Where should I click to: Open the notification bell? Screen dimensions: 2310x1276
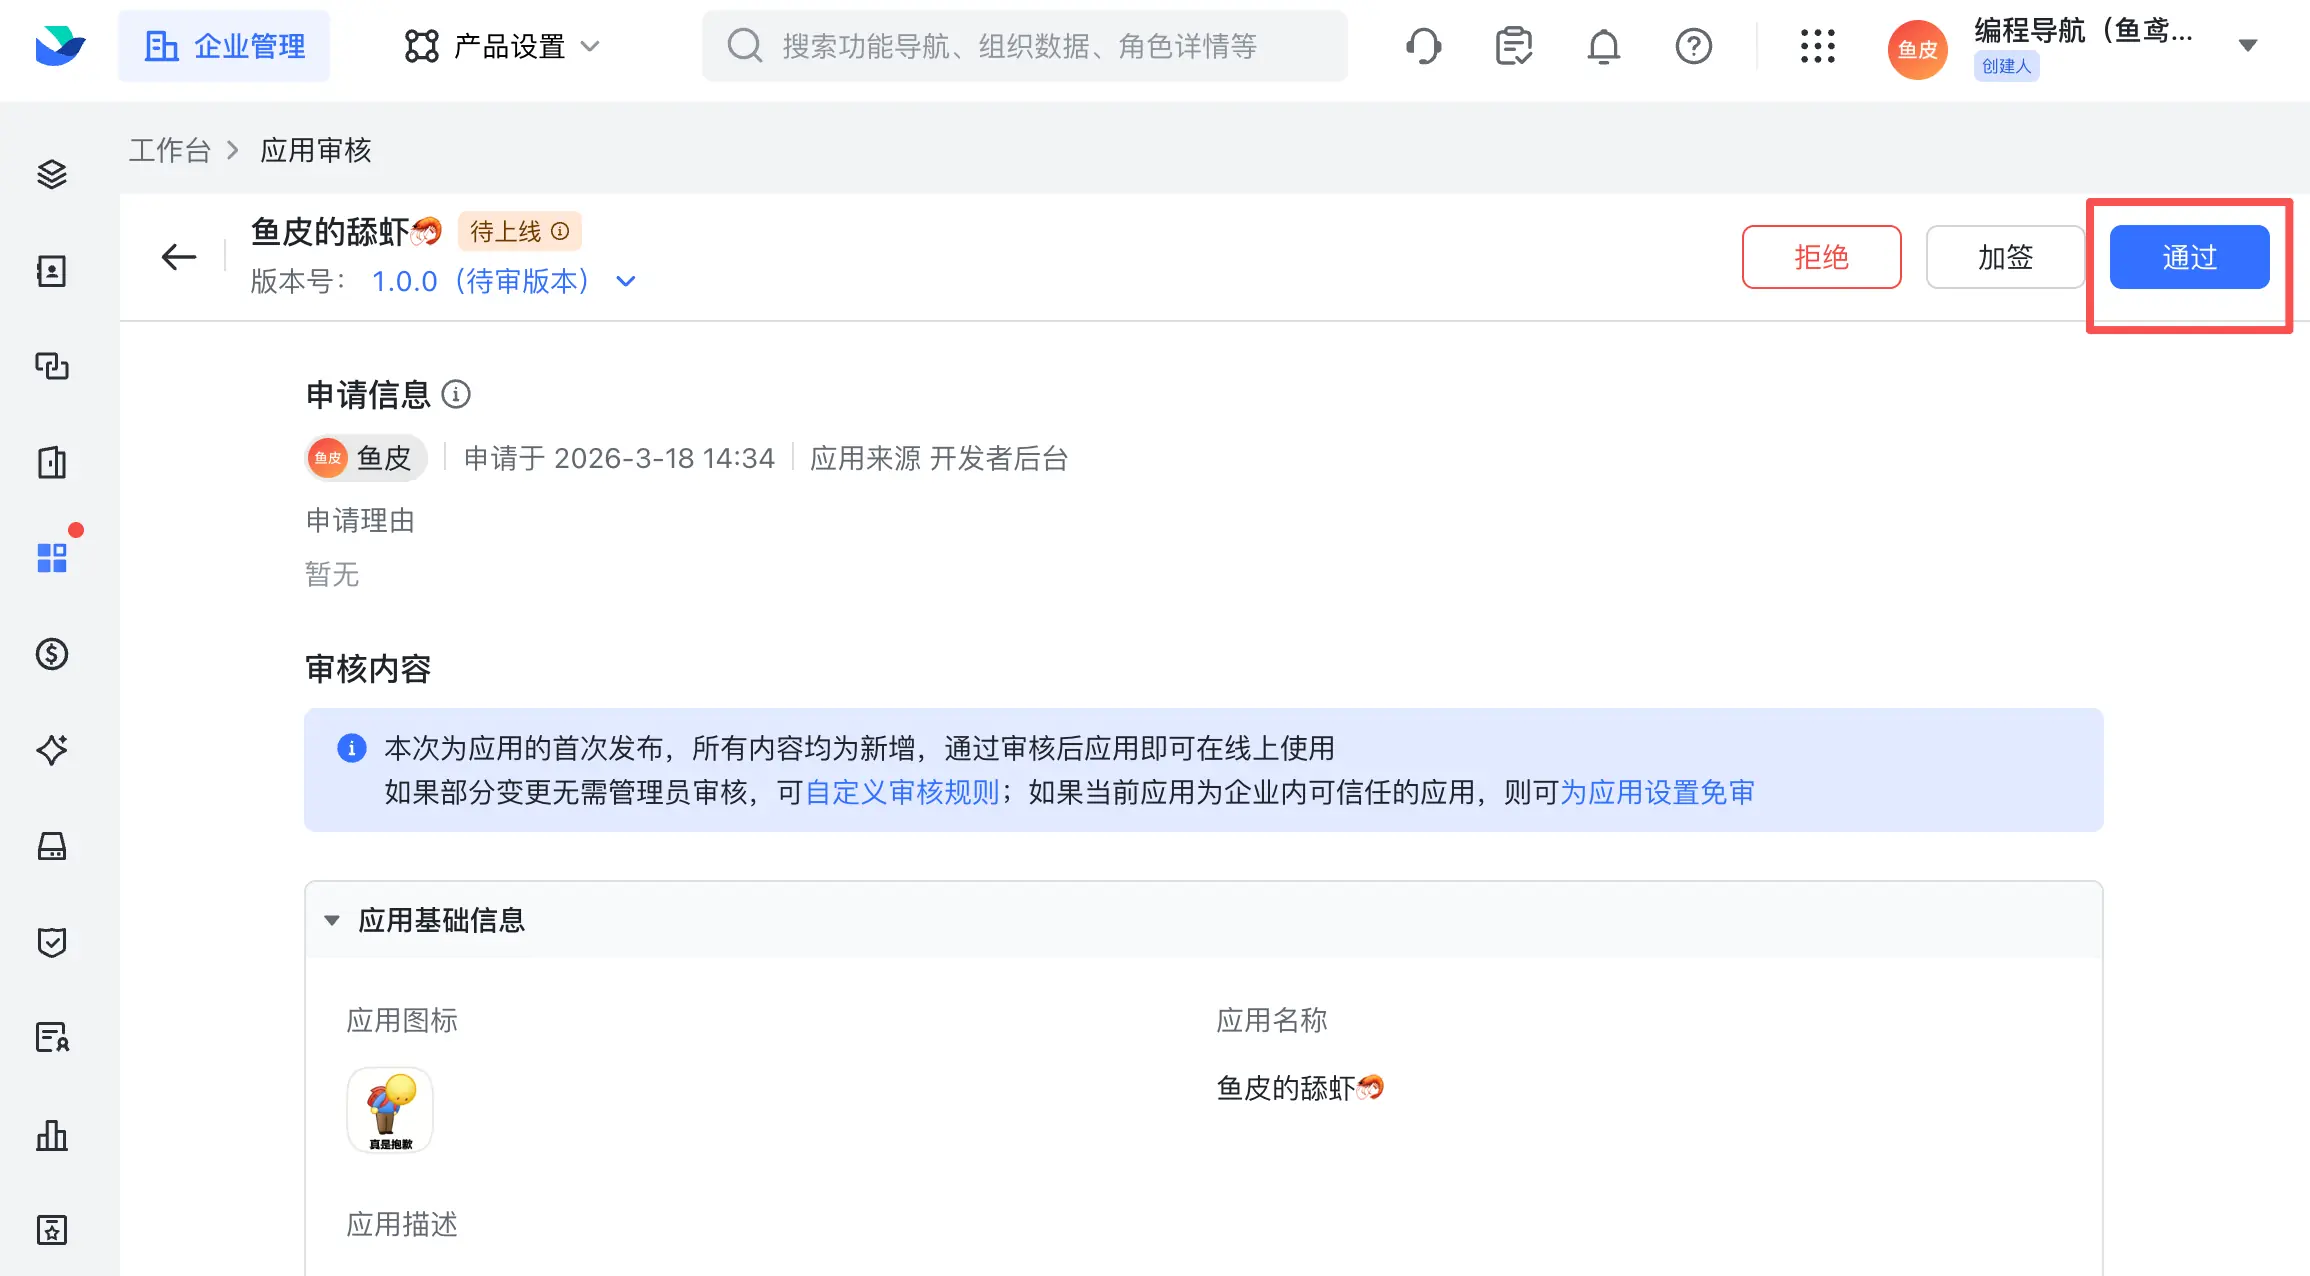point(1603,46)
